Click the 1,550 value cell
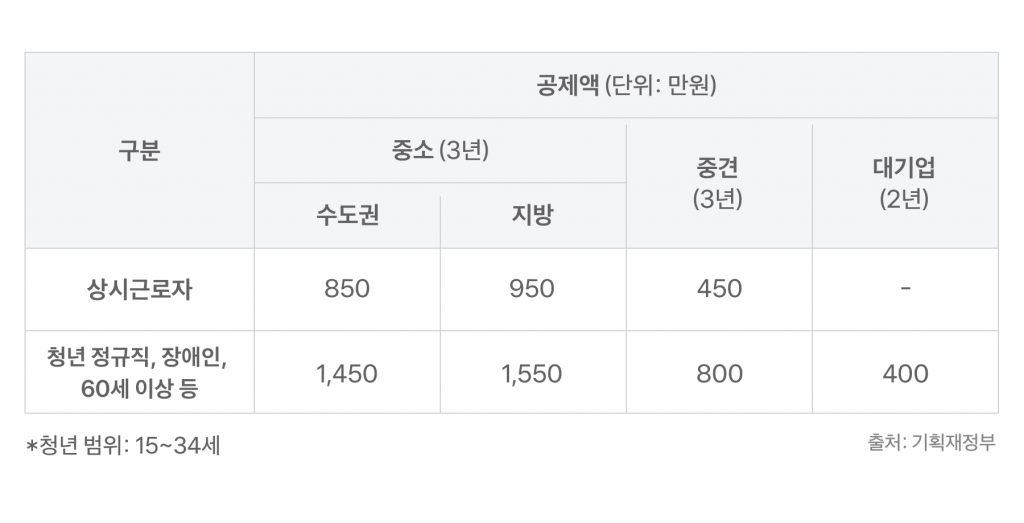Image resolution: width=1024 pixels, height=523 pixels. [532, 374]
